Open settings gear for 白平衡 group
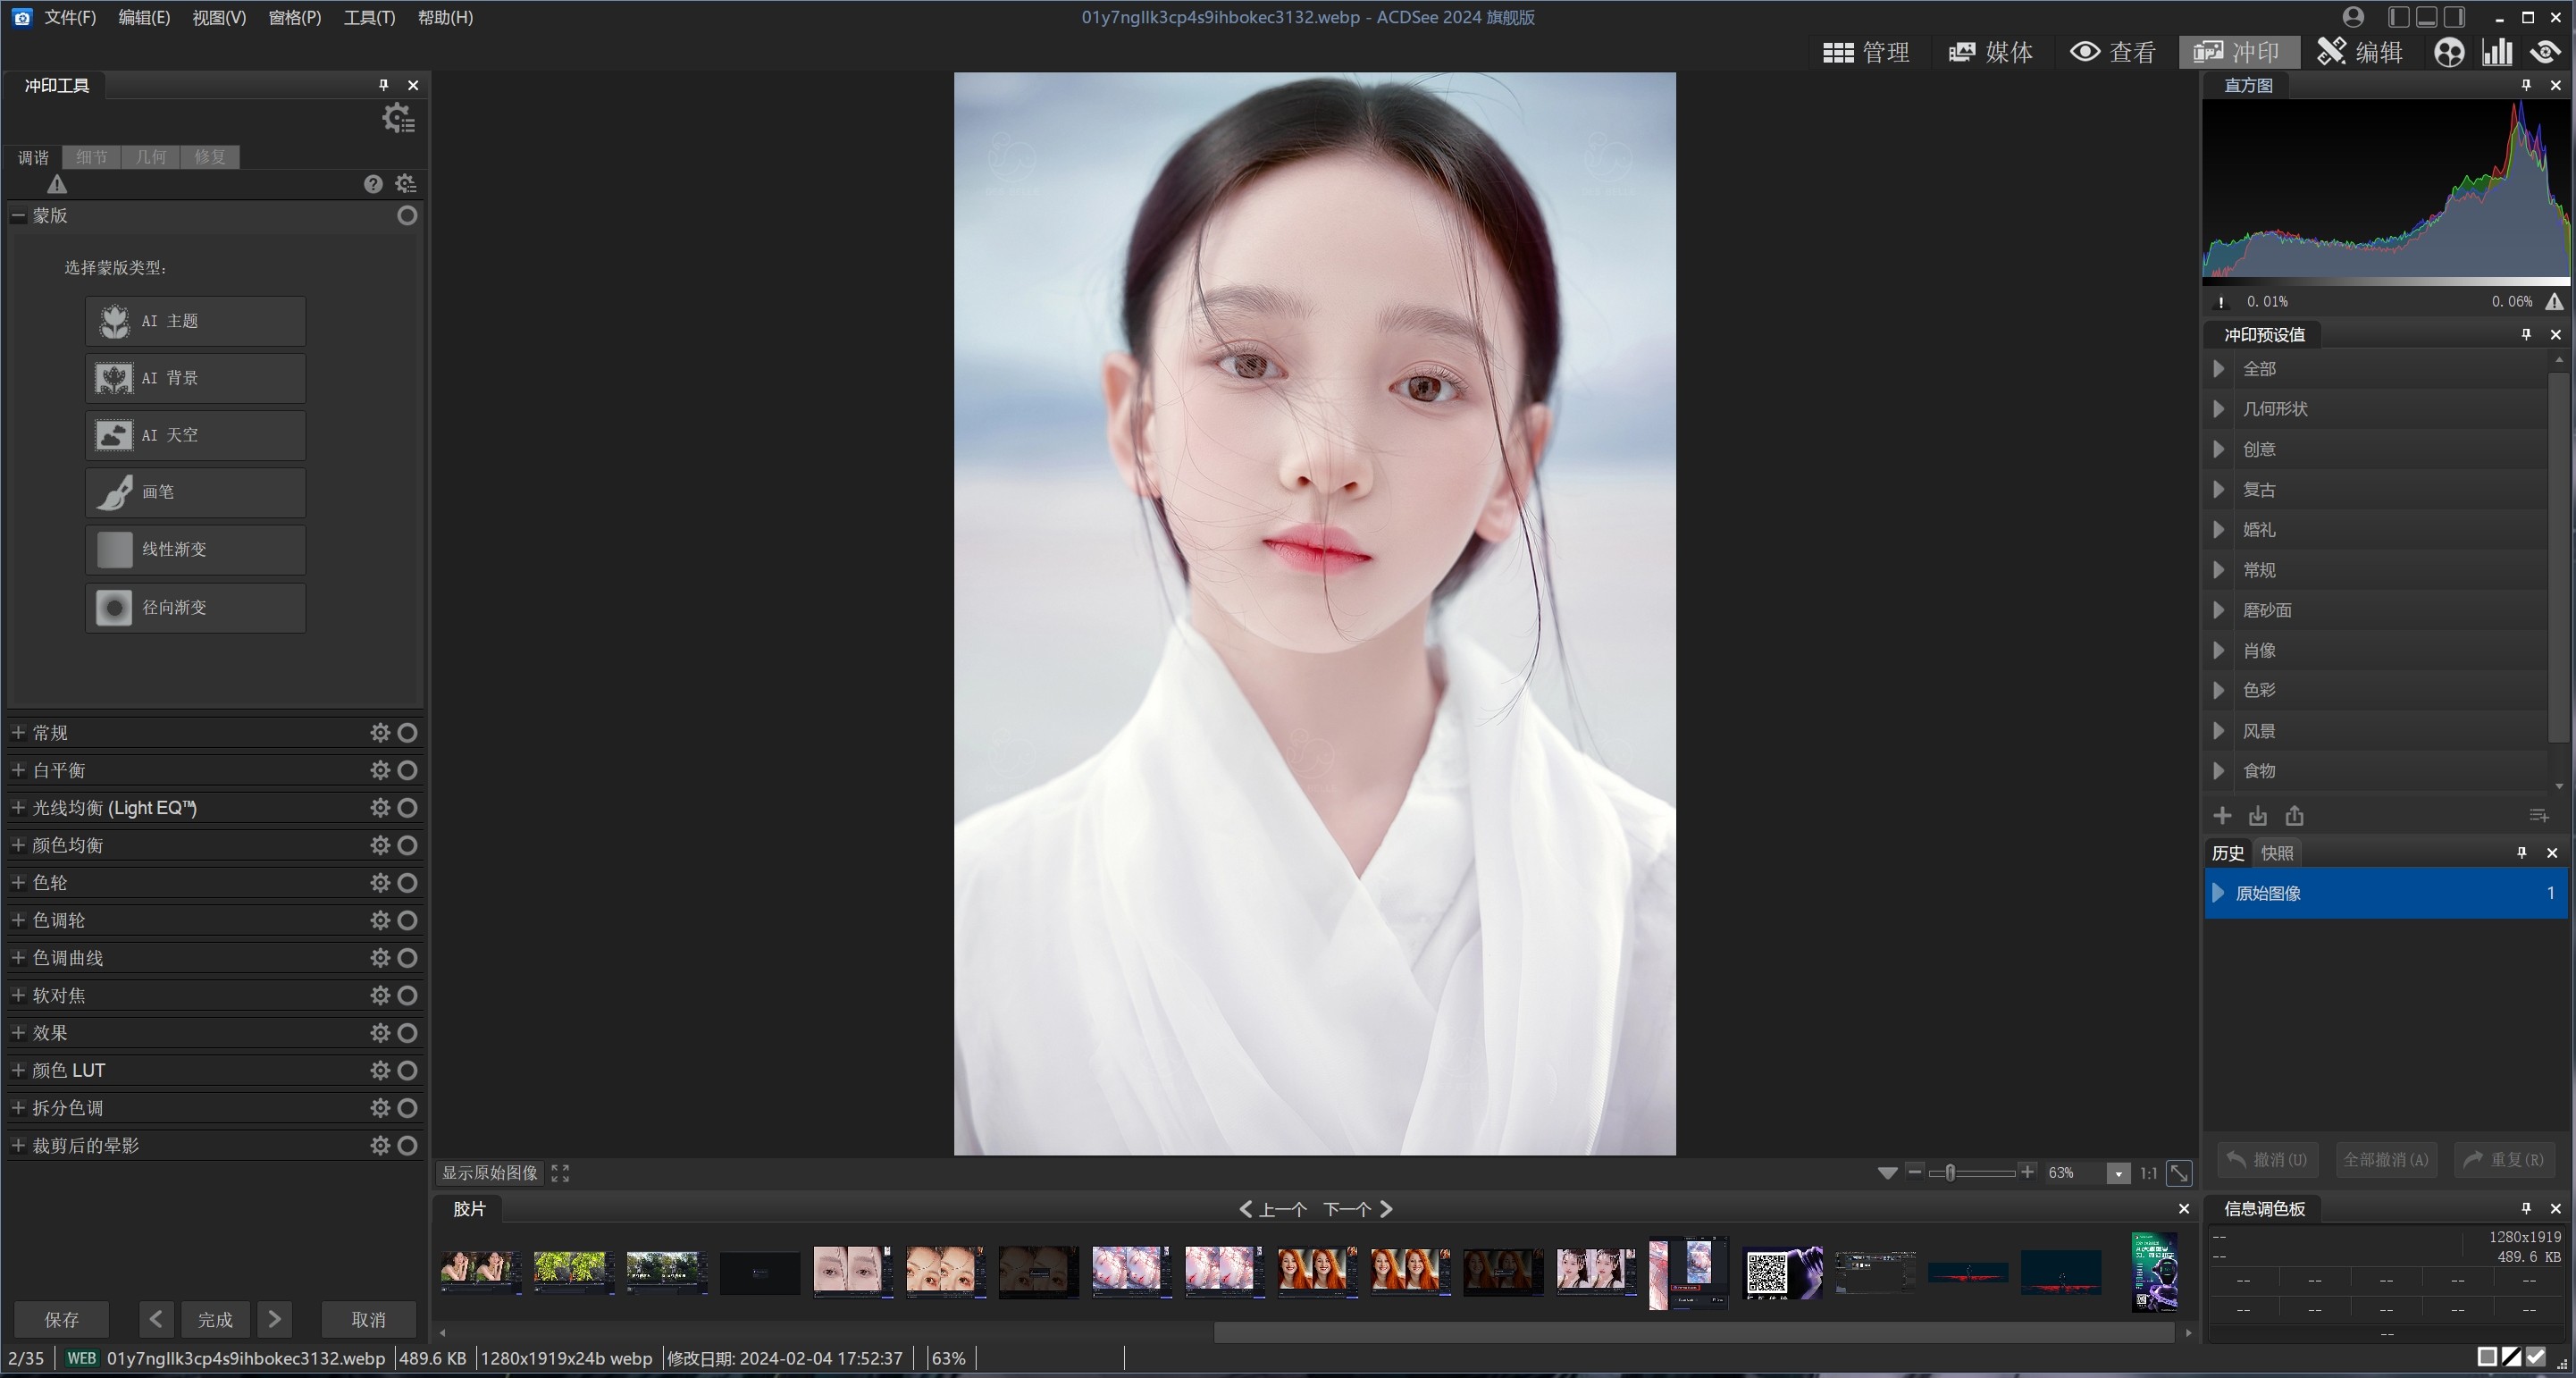 pos(380,770)
